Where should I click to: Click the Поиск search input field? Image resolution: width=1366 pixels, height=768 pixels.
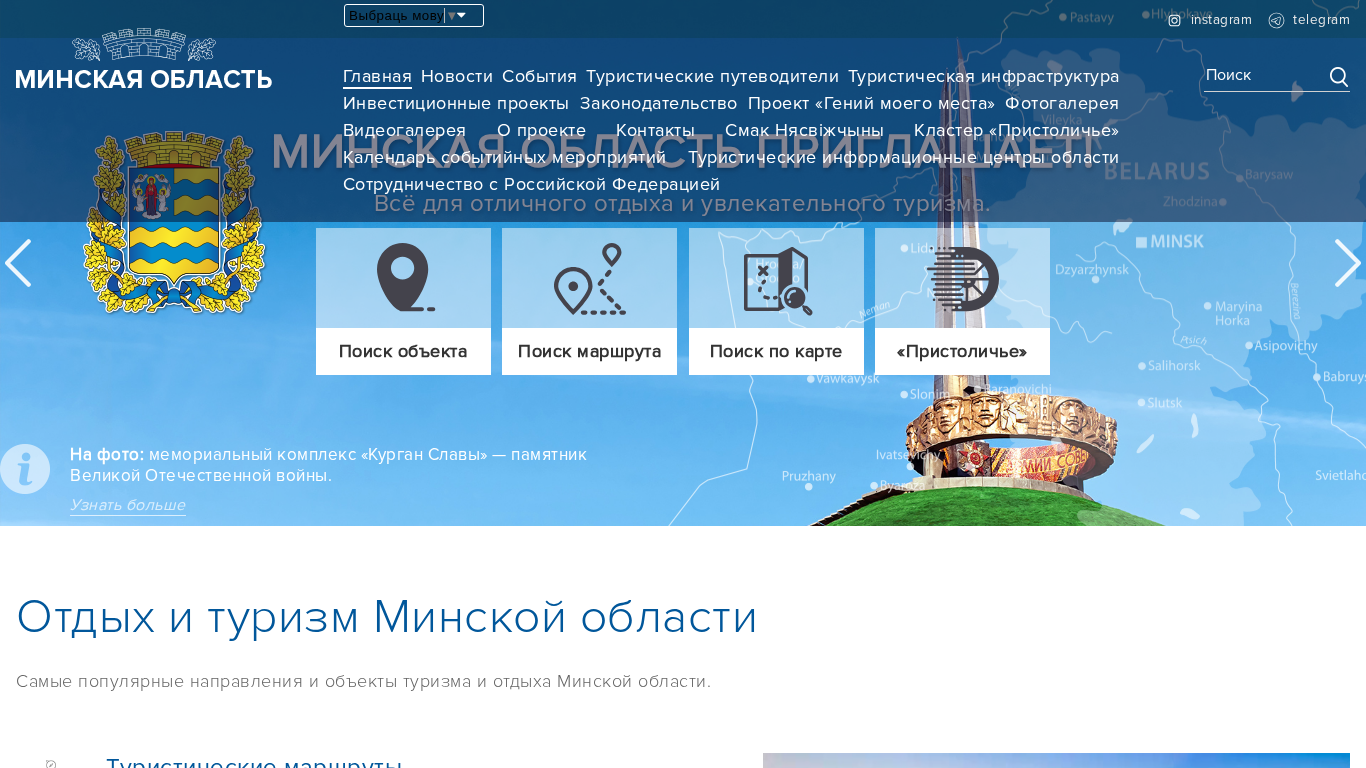pyautogui.click(x=1265, y=76)
